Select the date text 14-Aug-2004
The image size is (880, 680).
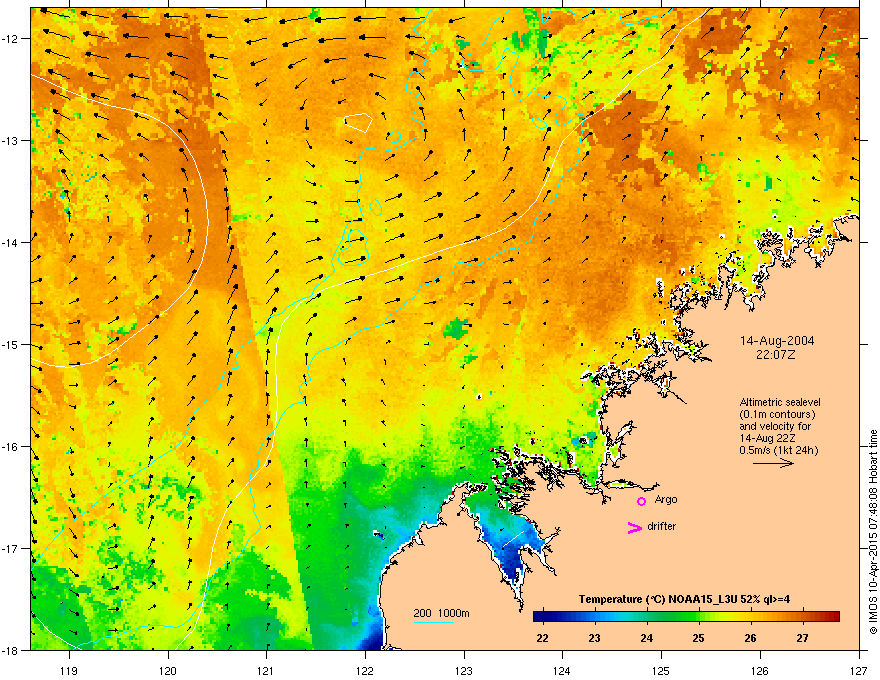777,341
